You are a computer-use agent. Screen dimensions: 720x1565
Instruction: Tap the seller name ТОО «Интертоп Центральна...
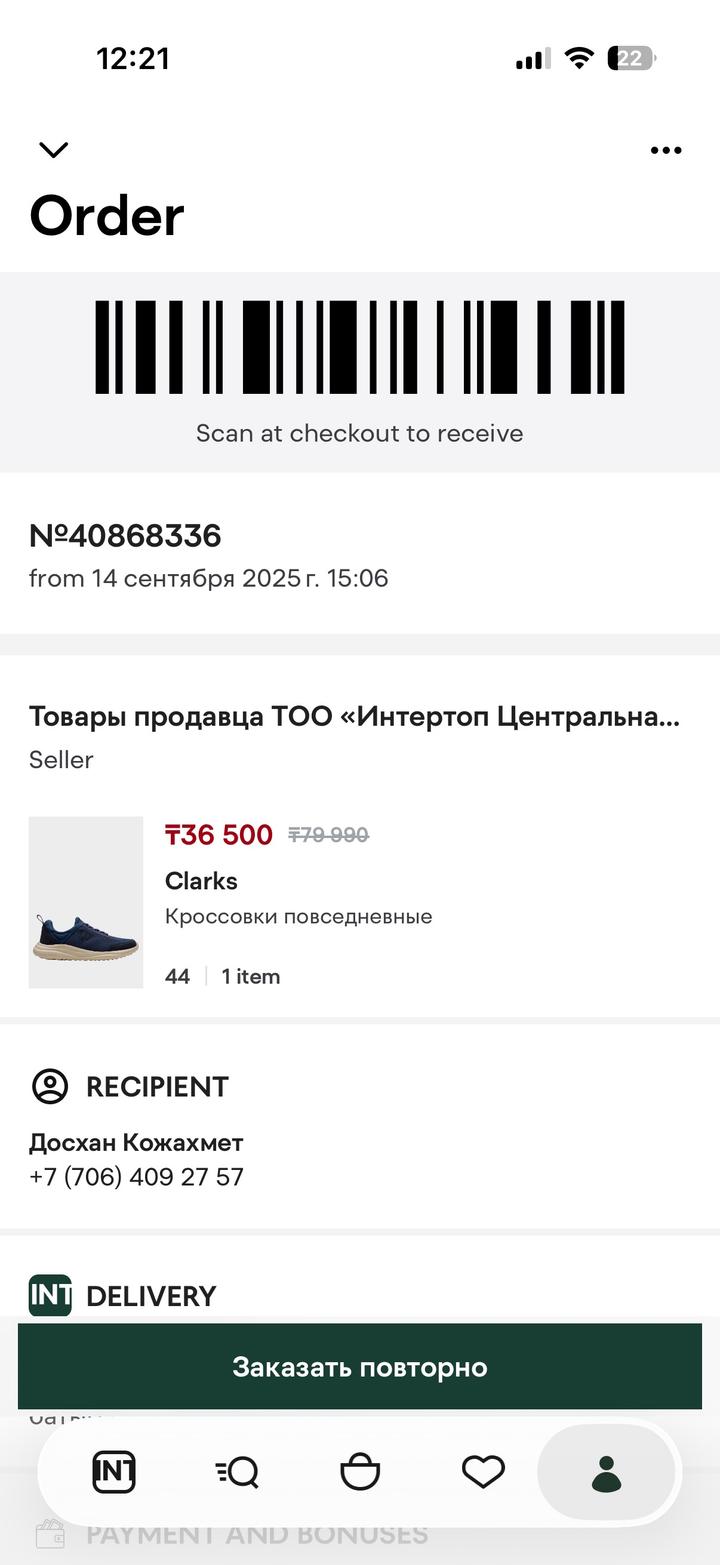tap(354, 717)
